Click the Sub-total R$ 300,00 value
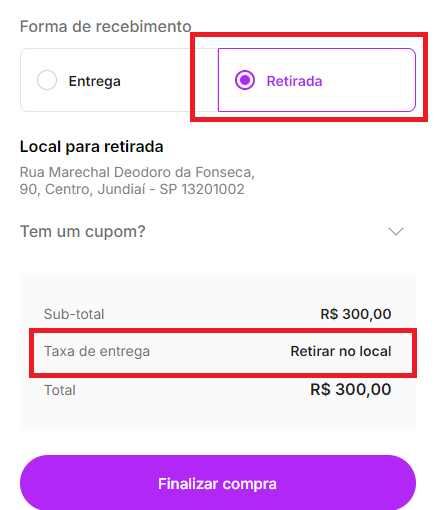 tap(356, 314)
